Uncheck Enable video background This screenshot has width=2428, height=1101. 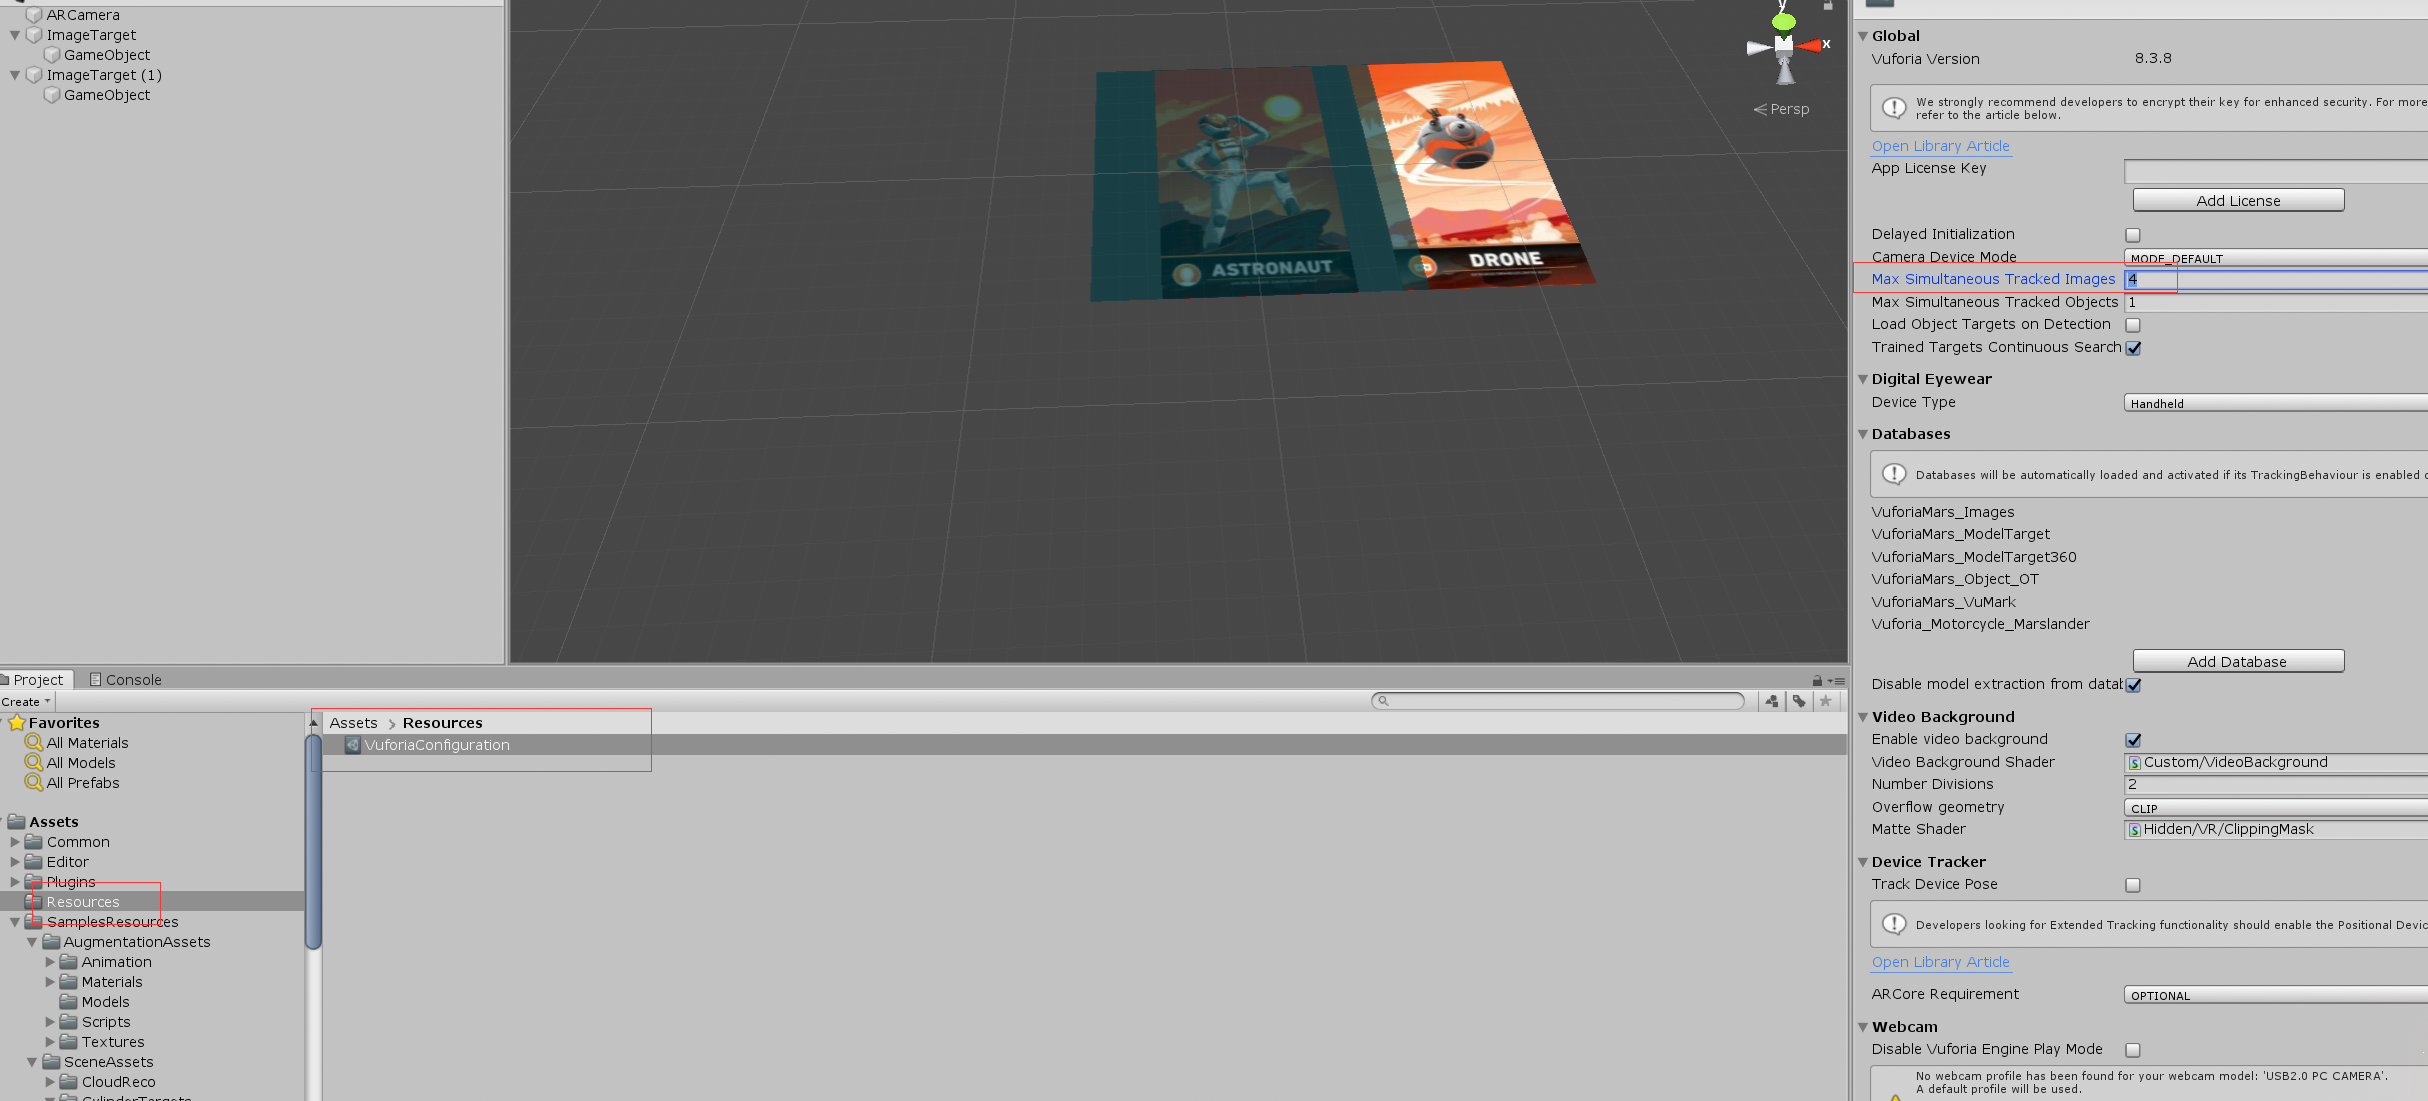coord(2133,740)
